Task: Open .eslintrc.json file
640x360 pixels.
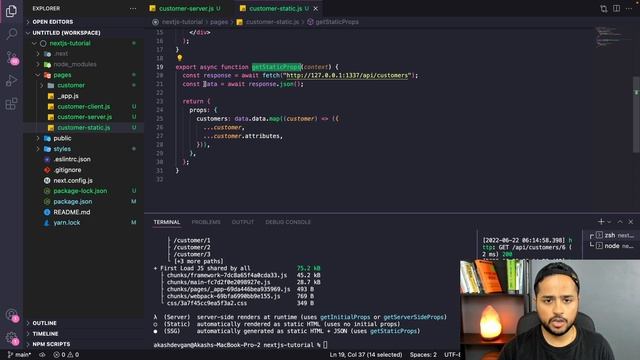Action: click(72, 159)
